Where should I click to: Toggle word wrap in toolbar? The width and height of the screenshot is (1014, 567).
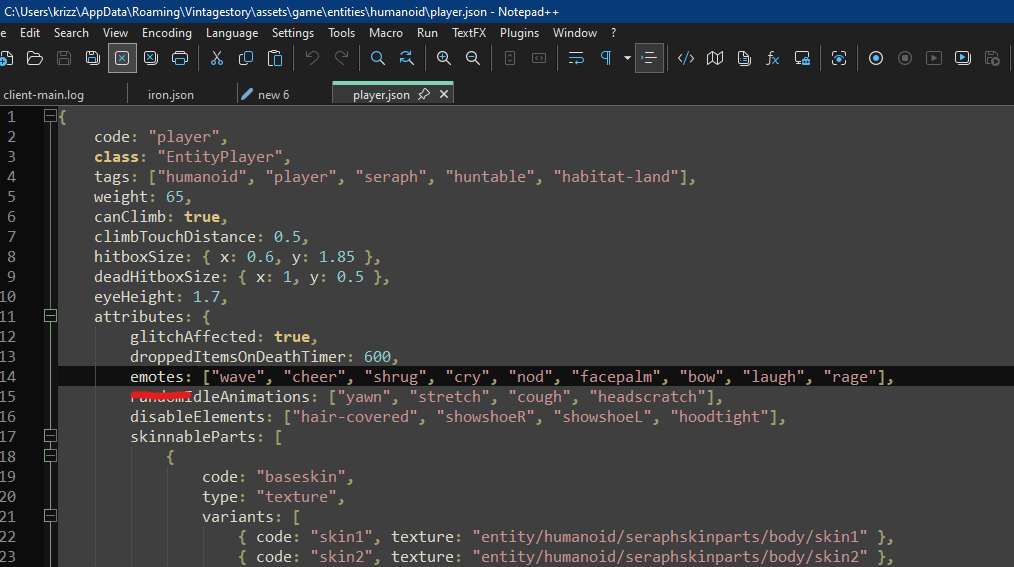point(576,58)
